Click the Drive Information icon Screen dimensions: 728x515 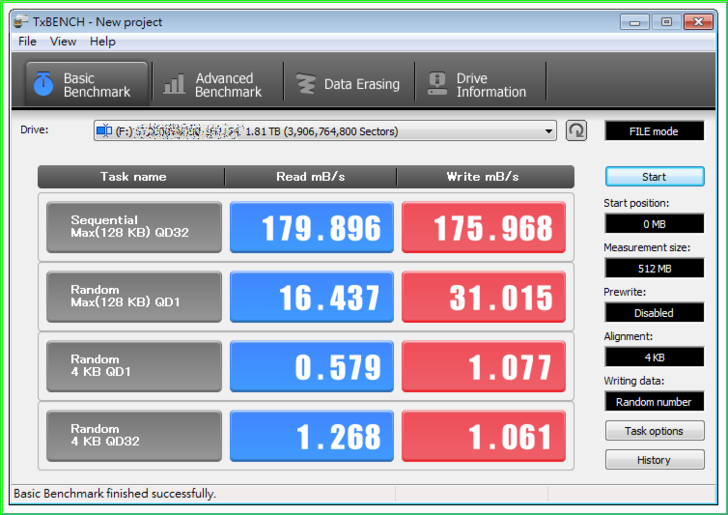click(437, 85)
